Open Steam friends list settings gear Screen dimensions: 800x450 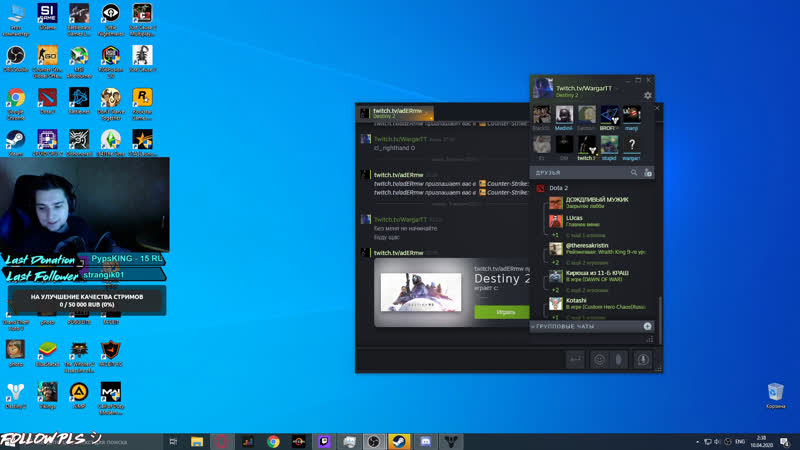coord(647,95)
